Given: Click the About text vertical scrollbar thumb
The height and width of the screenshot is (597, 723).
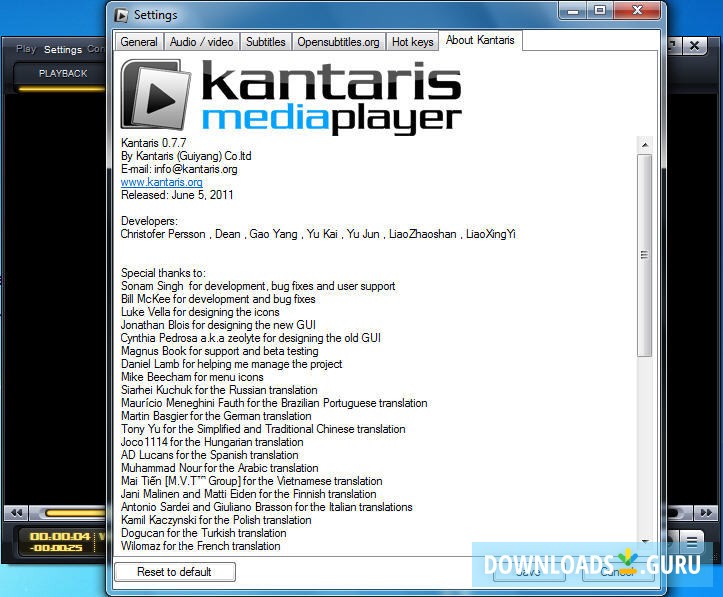Looking at the screenshot, I should point(645,255).
